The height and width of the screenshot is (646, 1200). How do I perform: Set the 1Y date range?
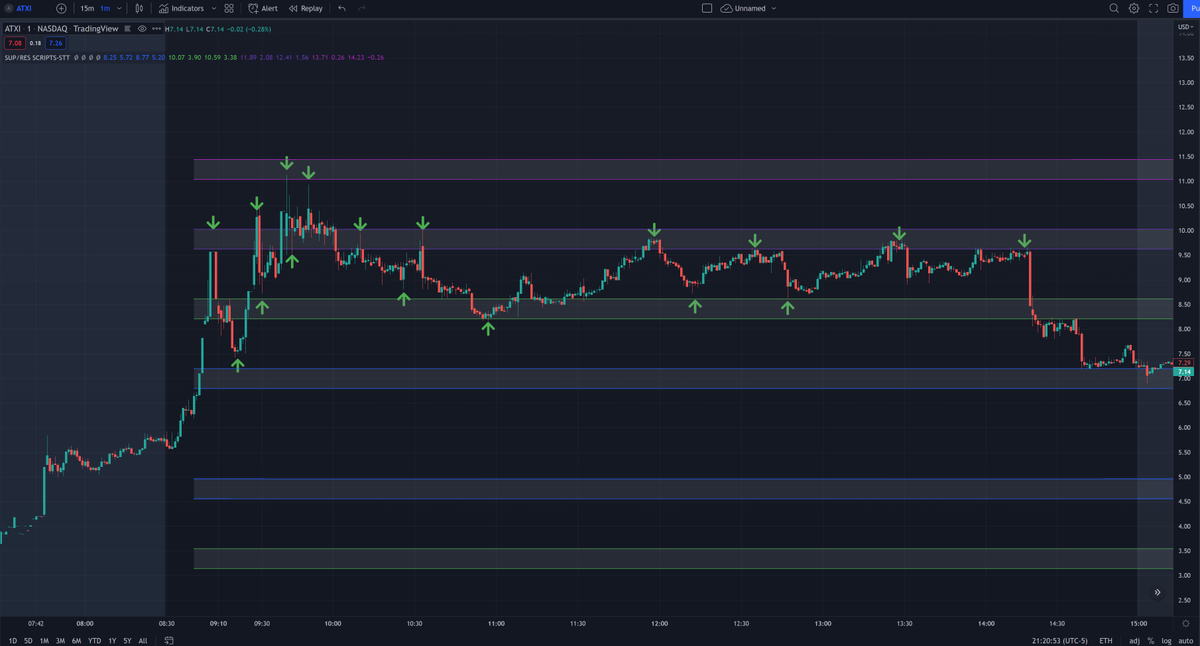click(112, 640)
